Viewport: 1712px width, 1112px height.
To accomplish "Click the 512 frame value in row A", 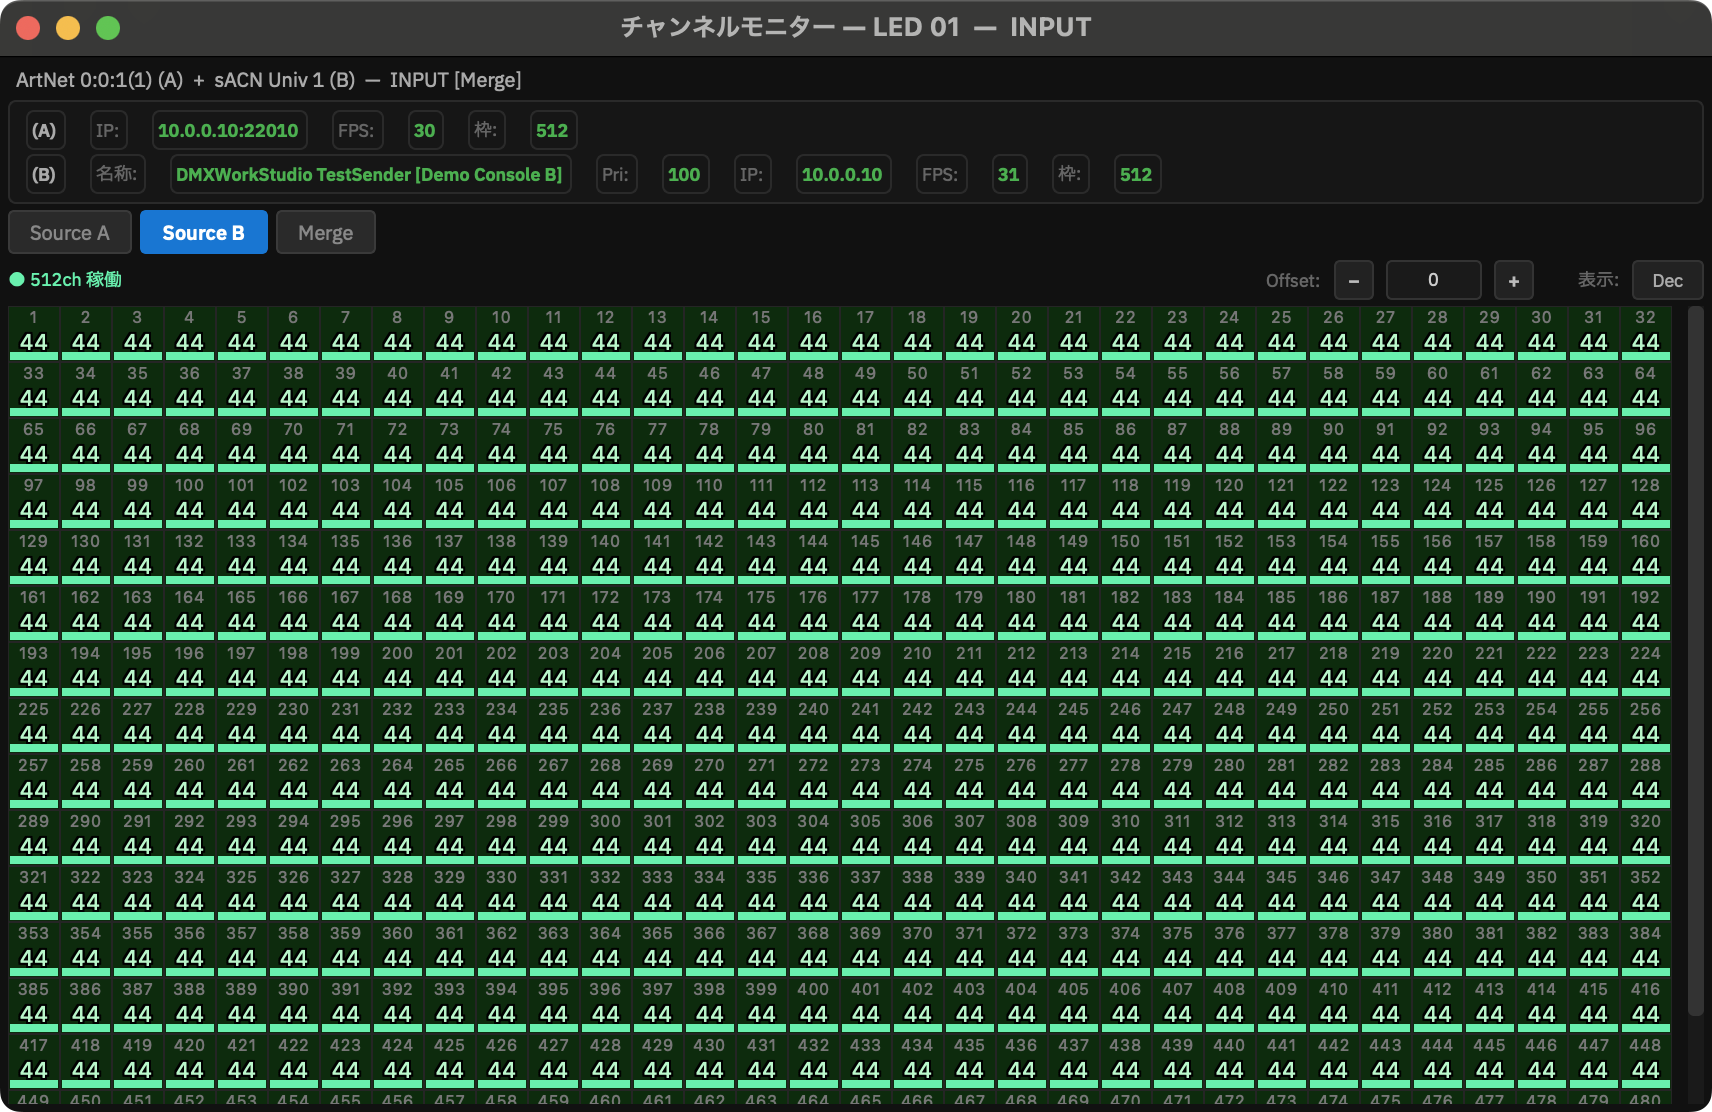I will [x=552, y=131].
